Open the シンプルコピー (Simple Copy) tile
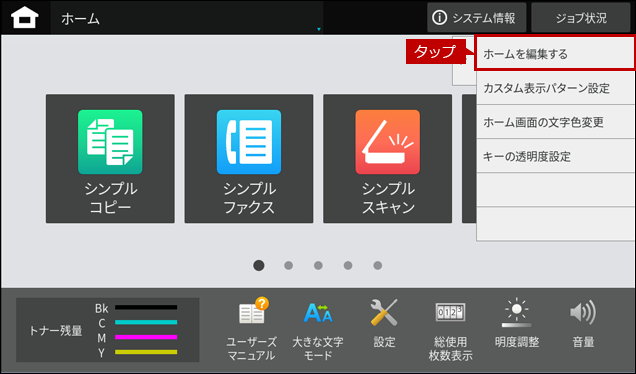This screenshot has height=374, width=636. click(110, 159)
